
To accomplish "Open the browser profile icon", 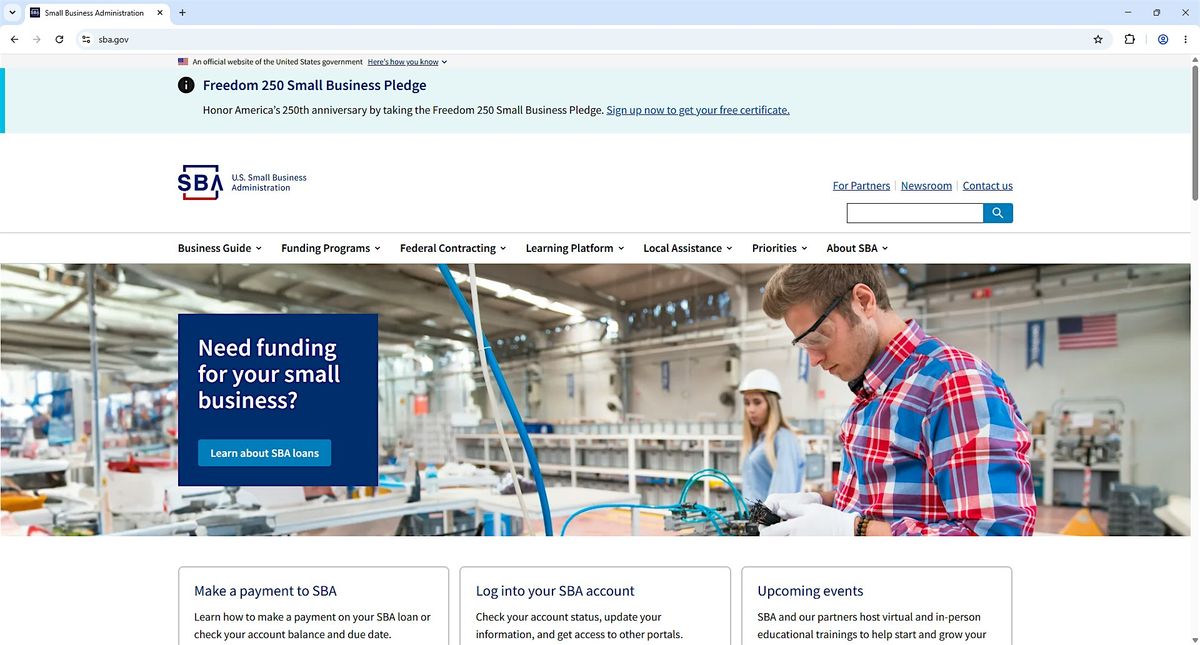I will [1163, 40].
